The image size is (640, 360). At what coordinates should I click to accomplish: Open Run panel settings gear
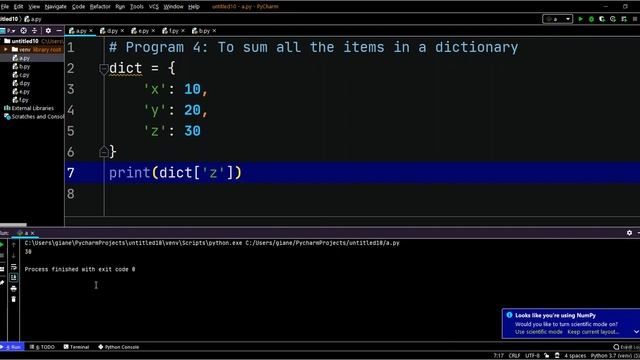(629, 233)
